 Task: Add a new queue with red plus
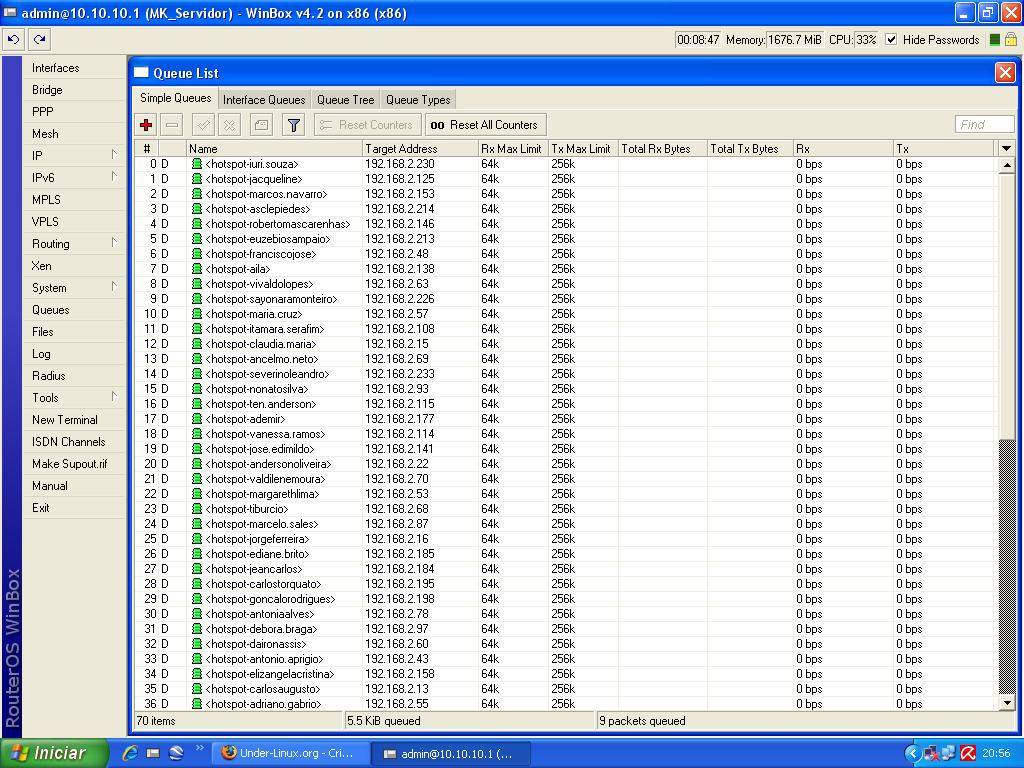click(x=146, y=125)
